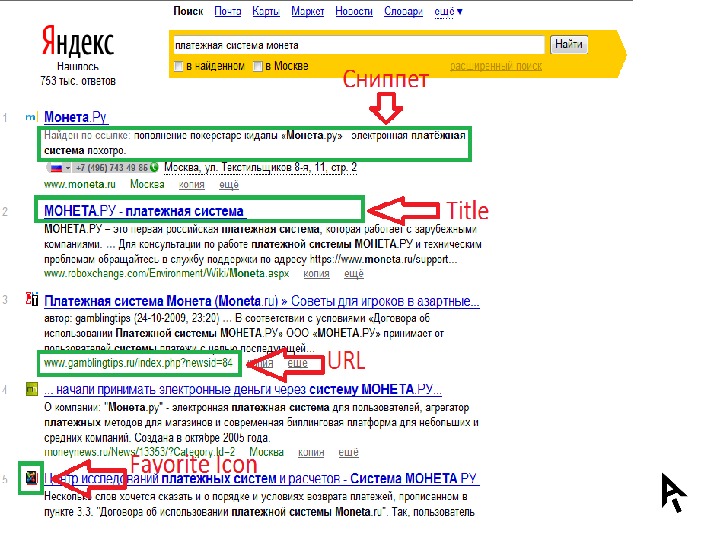The image size is (720, 540).
Task: Open 'копия' link under result 1
Action: (x=191, y=185)
